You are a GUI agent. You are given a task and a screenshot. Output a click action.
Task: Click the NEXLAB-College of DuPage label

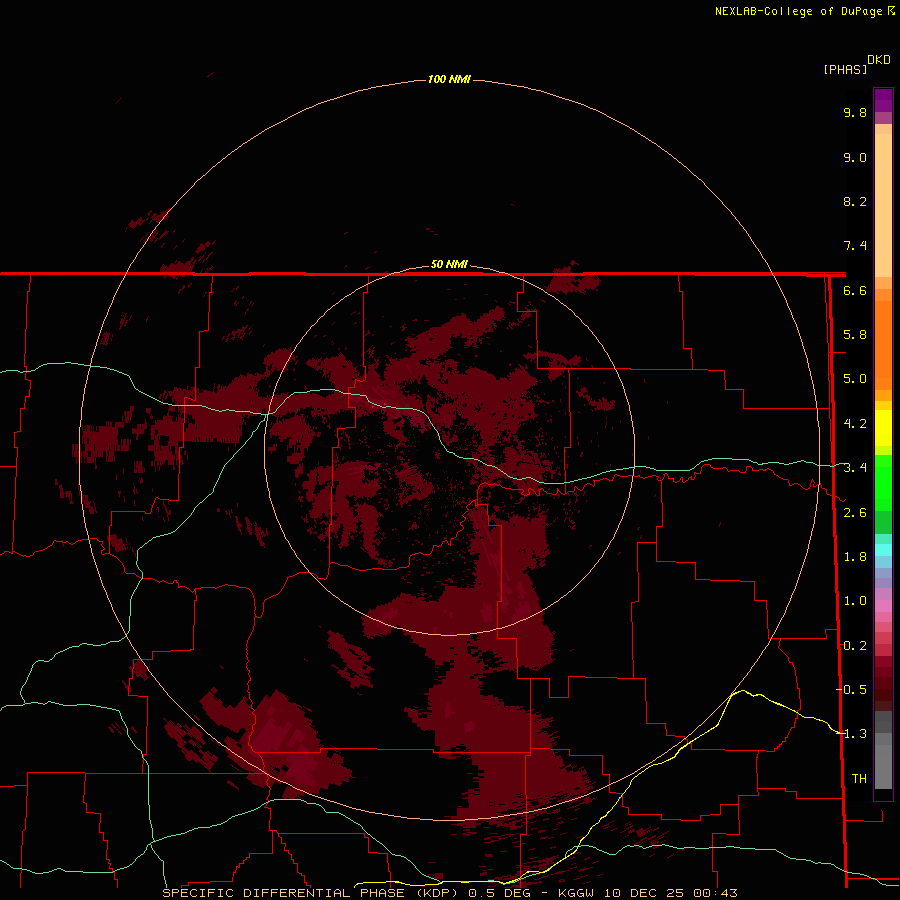[800, 11]
